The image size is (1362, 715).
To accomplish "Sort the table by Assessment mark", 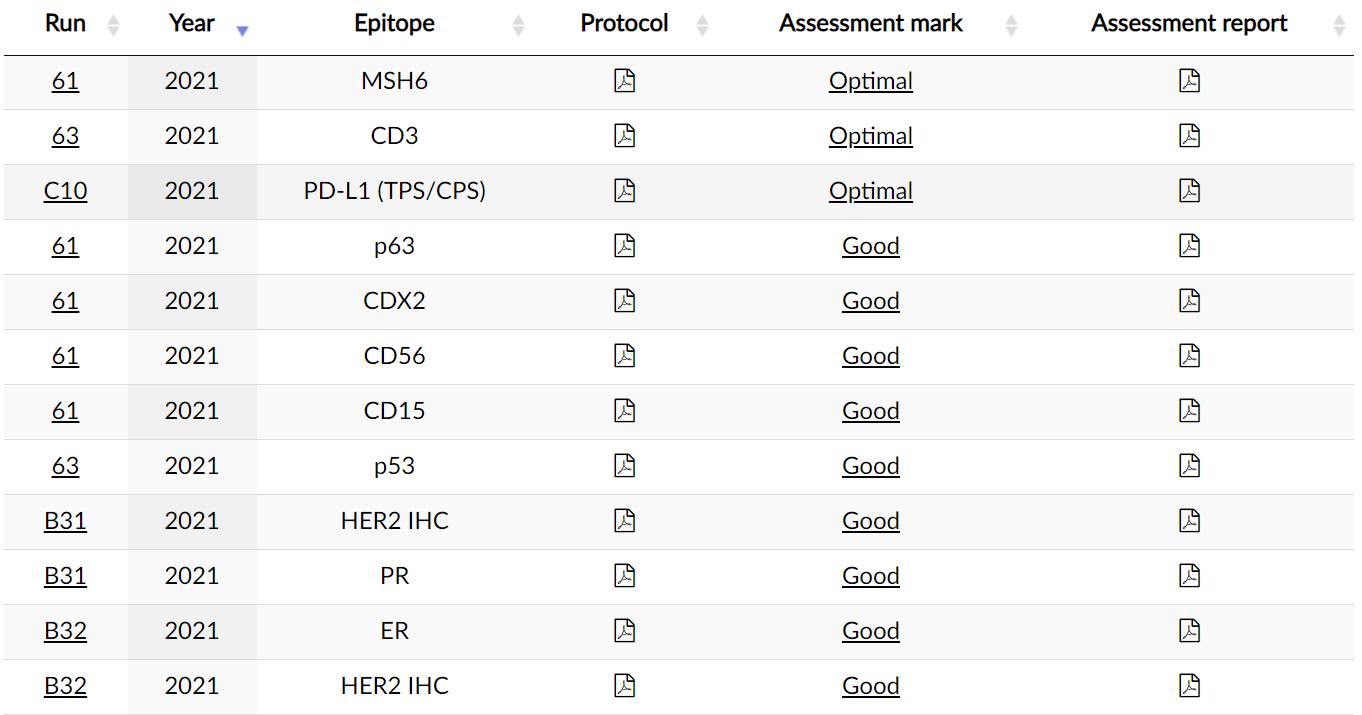I will click(x=871, y=24).
